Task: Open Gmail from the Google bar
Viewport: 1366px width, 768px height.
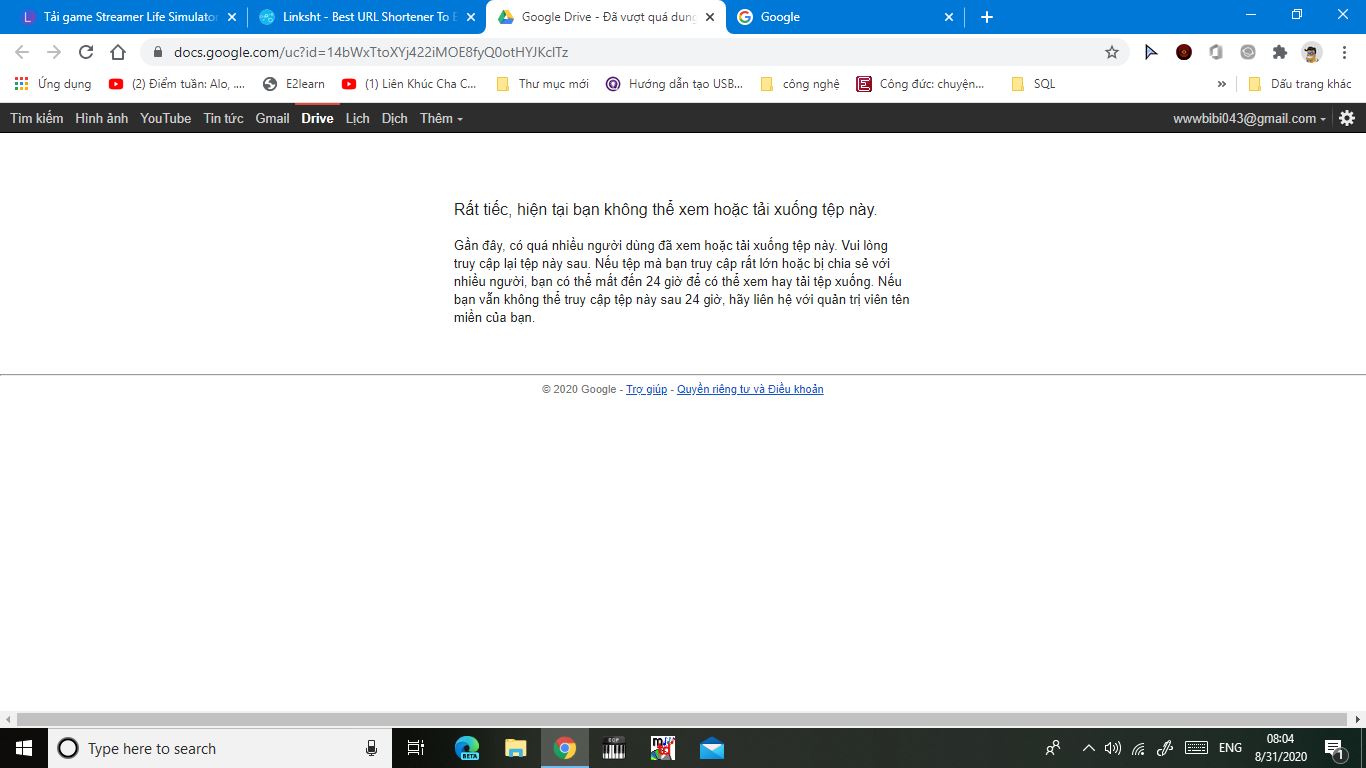Action: tap(272, 118)
